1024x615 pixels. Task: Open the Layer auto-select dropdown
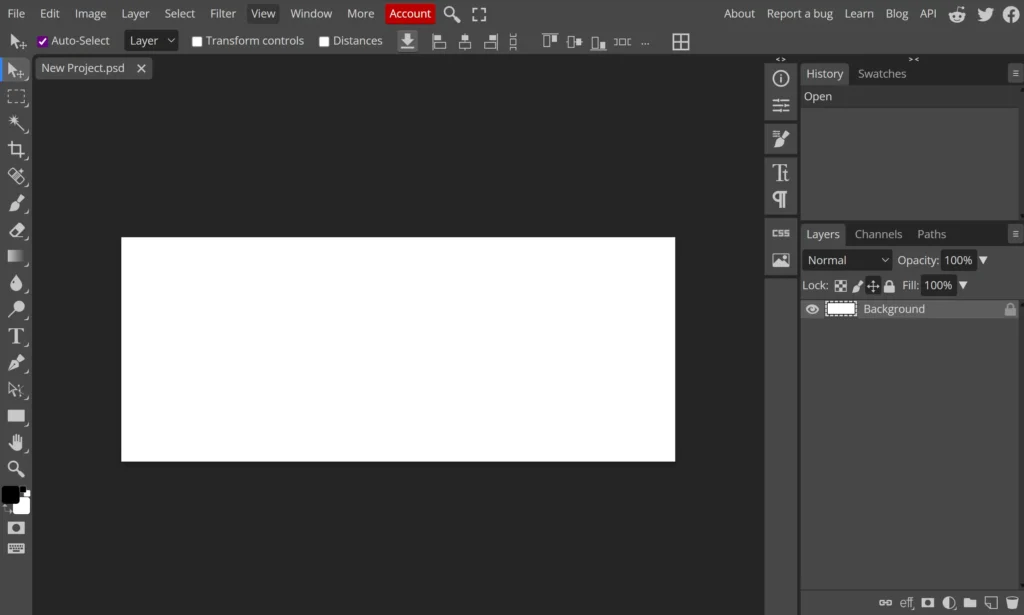point(151,41)
